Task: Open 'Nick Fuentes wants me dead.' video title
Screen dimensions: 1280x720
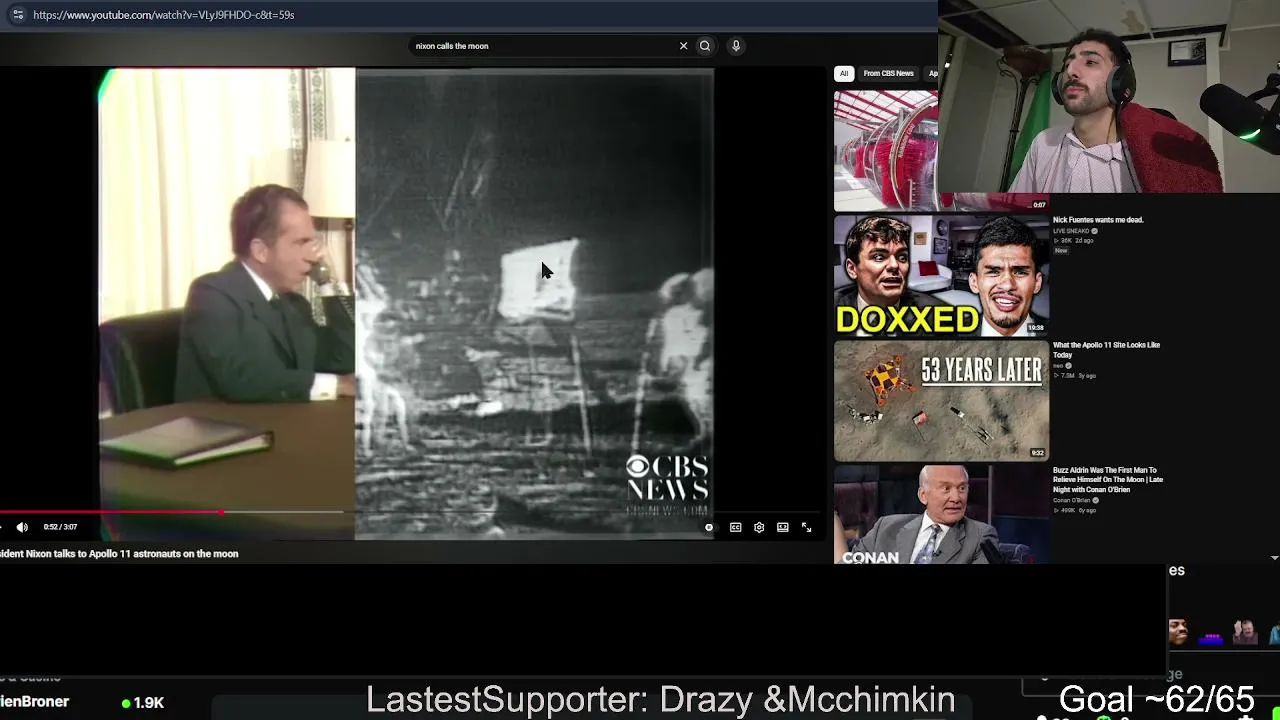Action: pyautogui.click(x=1098, y=220)
